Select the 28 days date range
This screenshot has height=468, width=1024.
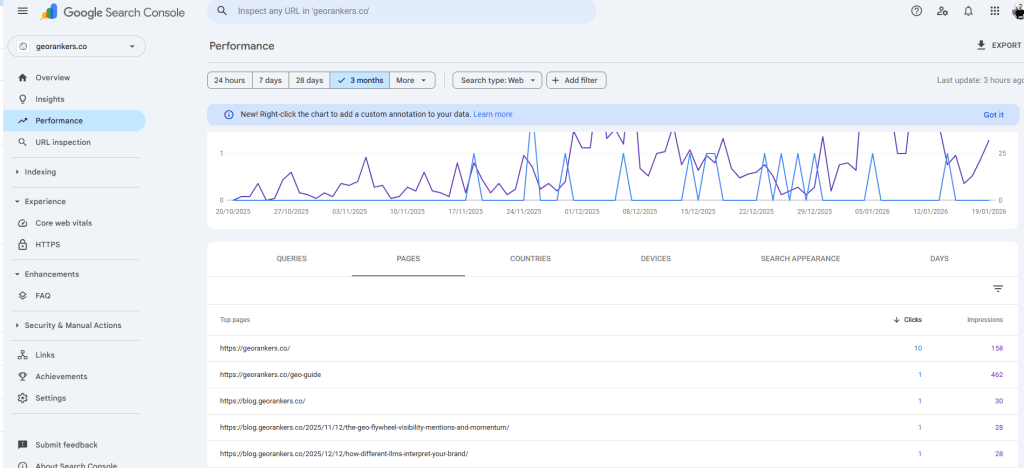coord(310,80)
